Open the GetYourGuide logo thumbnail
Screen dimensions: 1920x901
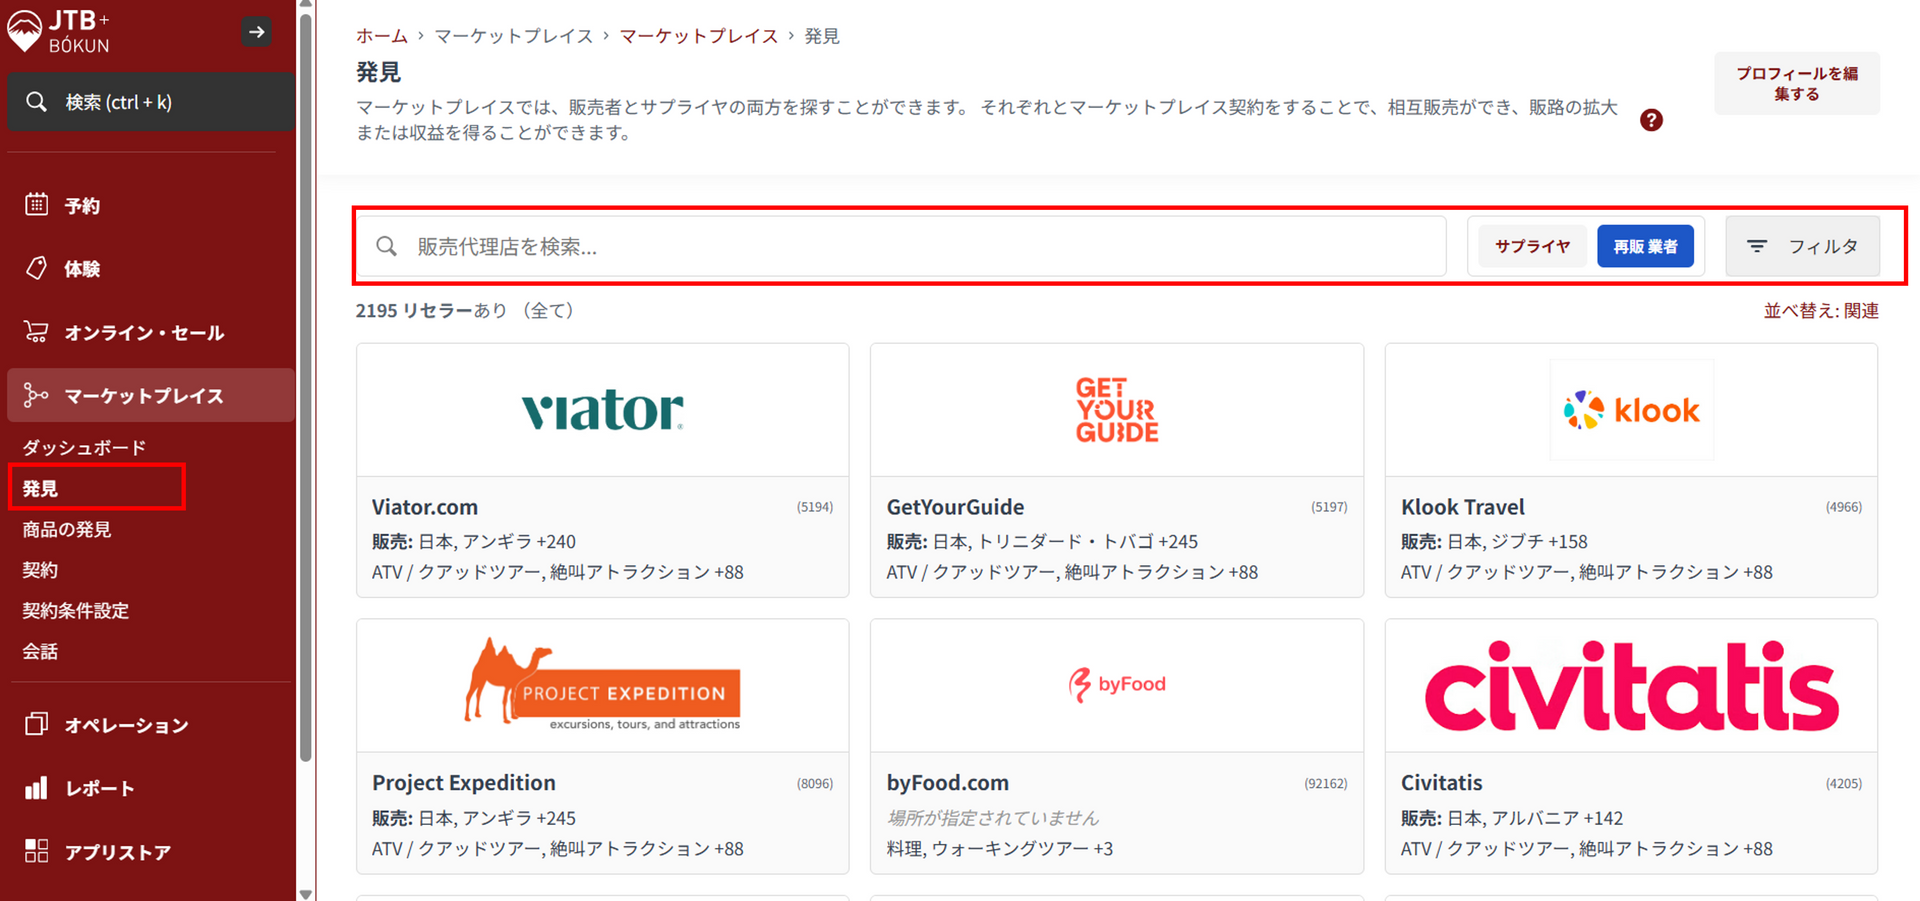(x=1117, y=410)
